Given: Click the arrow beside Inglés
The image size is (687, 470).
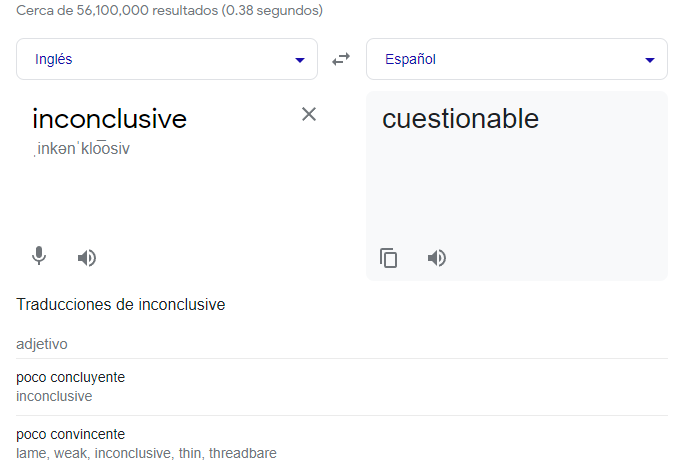Looking at the screenshot, I should pyautogui.click(x=299, y=60).
